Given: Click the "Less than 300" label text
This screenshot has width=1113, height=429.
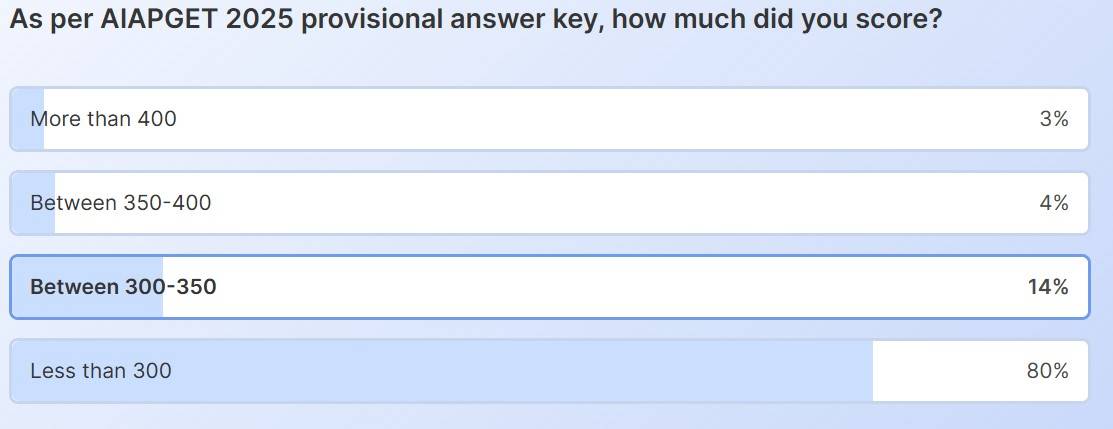Looking at the screenshot, I should 101,371.
